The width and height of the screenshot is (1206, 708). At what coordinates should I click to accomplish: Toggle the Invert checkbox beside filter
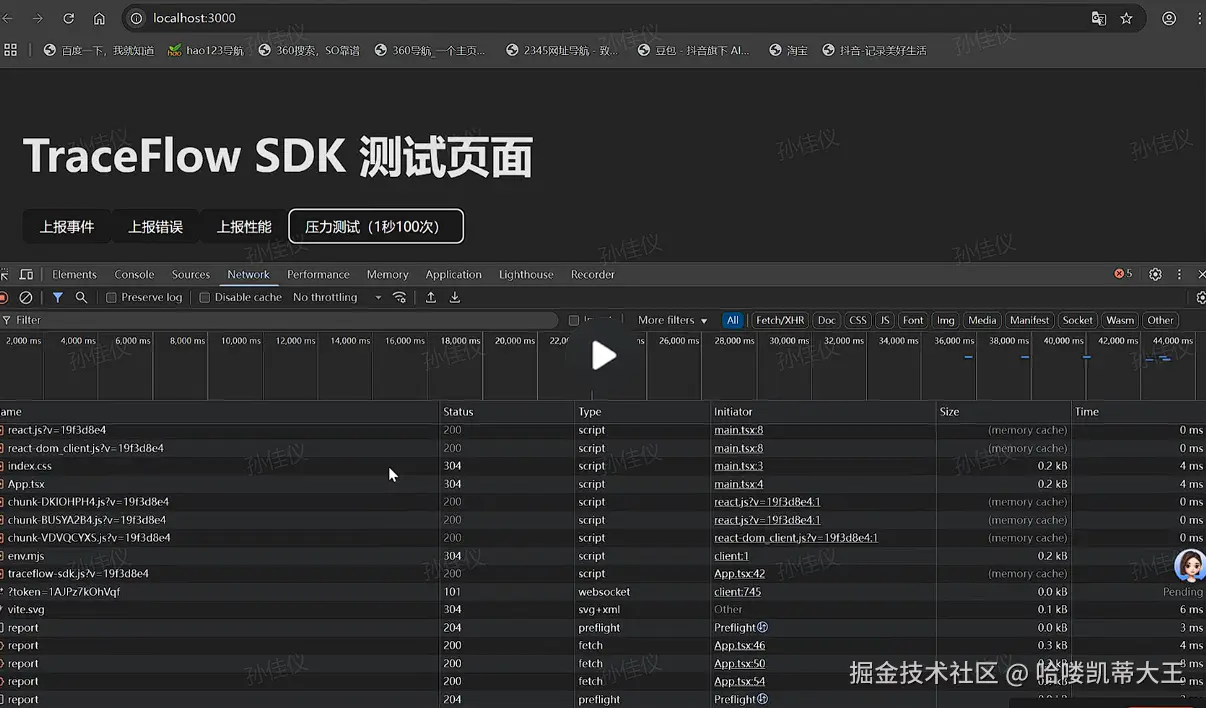coord(574,321)
